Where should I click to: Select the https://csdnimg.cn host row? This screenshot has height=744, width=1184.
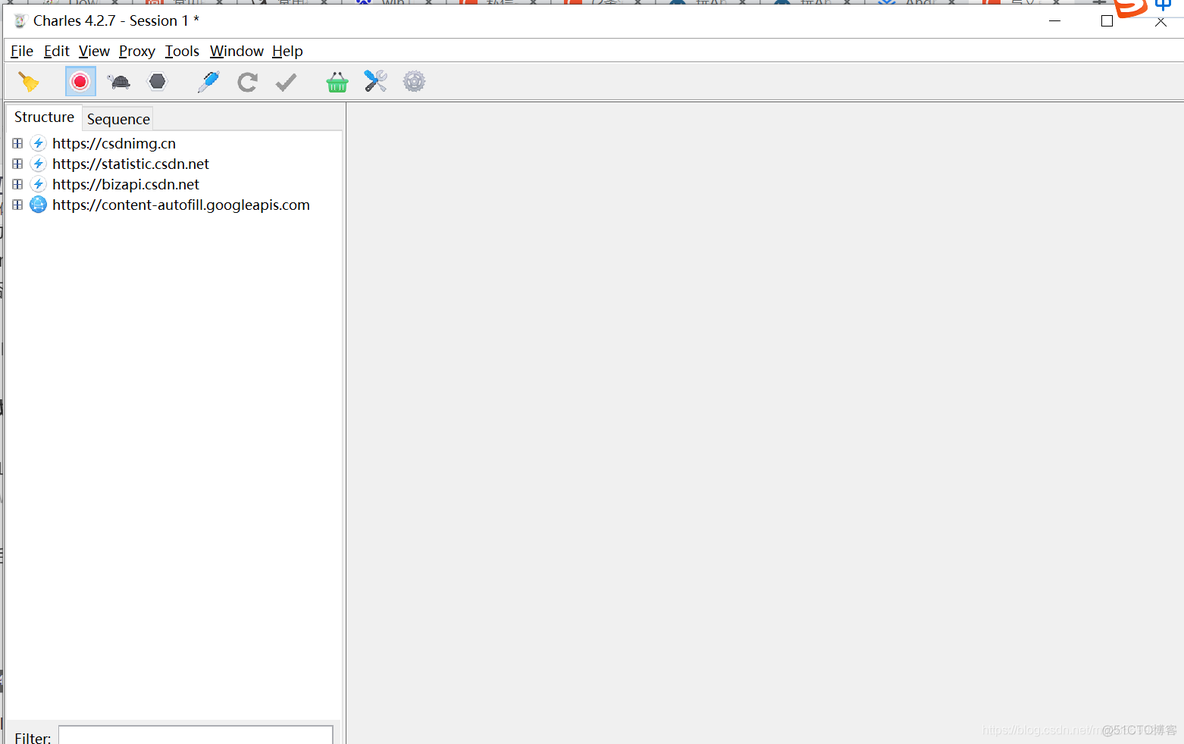pyautogui.click(x=114, y=143)
